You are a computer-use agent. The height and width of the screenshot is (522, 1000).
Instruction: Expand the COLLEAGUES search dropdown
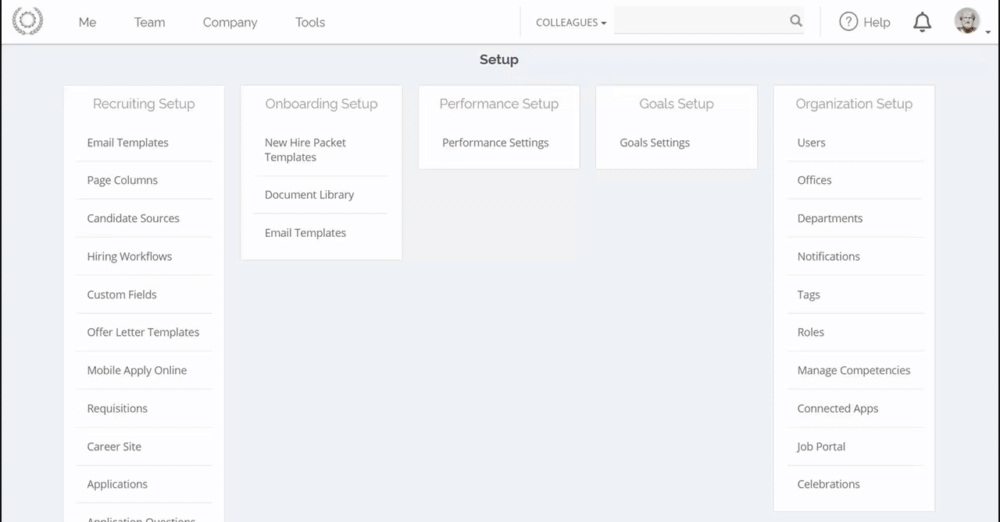point(571,22)
